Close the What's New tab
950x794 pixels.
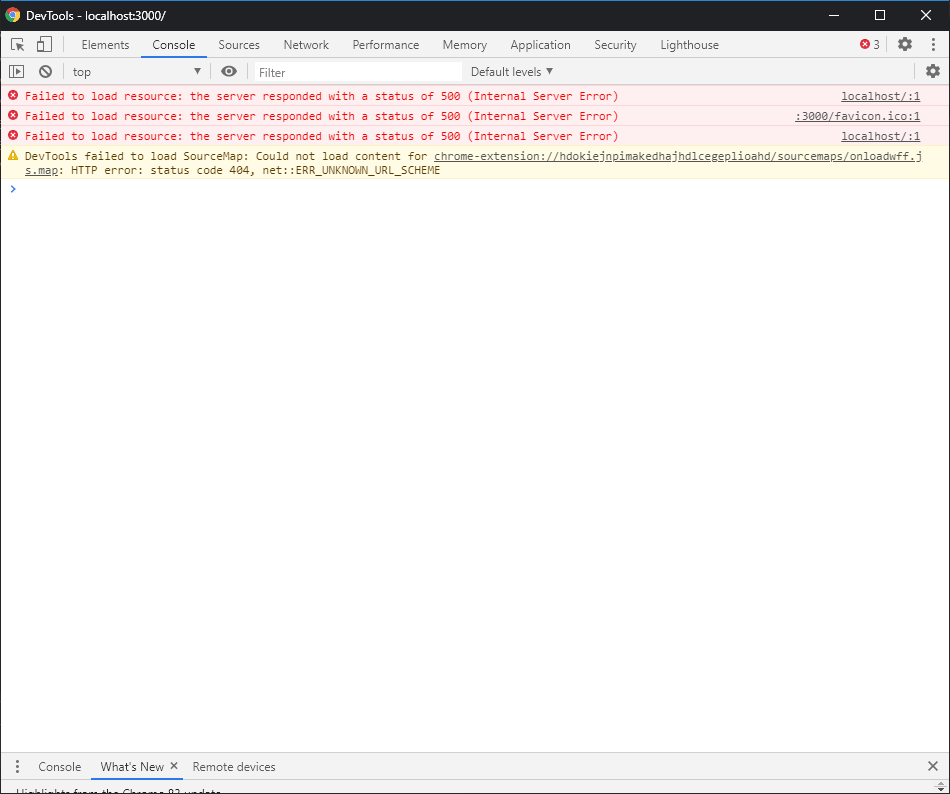[x=174, y=767]
